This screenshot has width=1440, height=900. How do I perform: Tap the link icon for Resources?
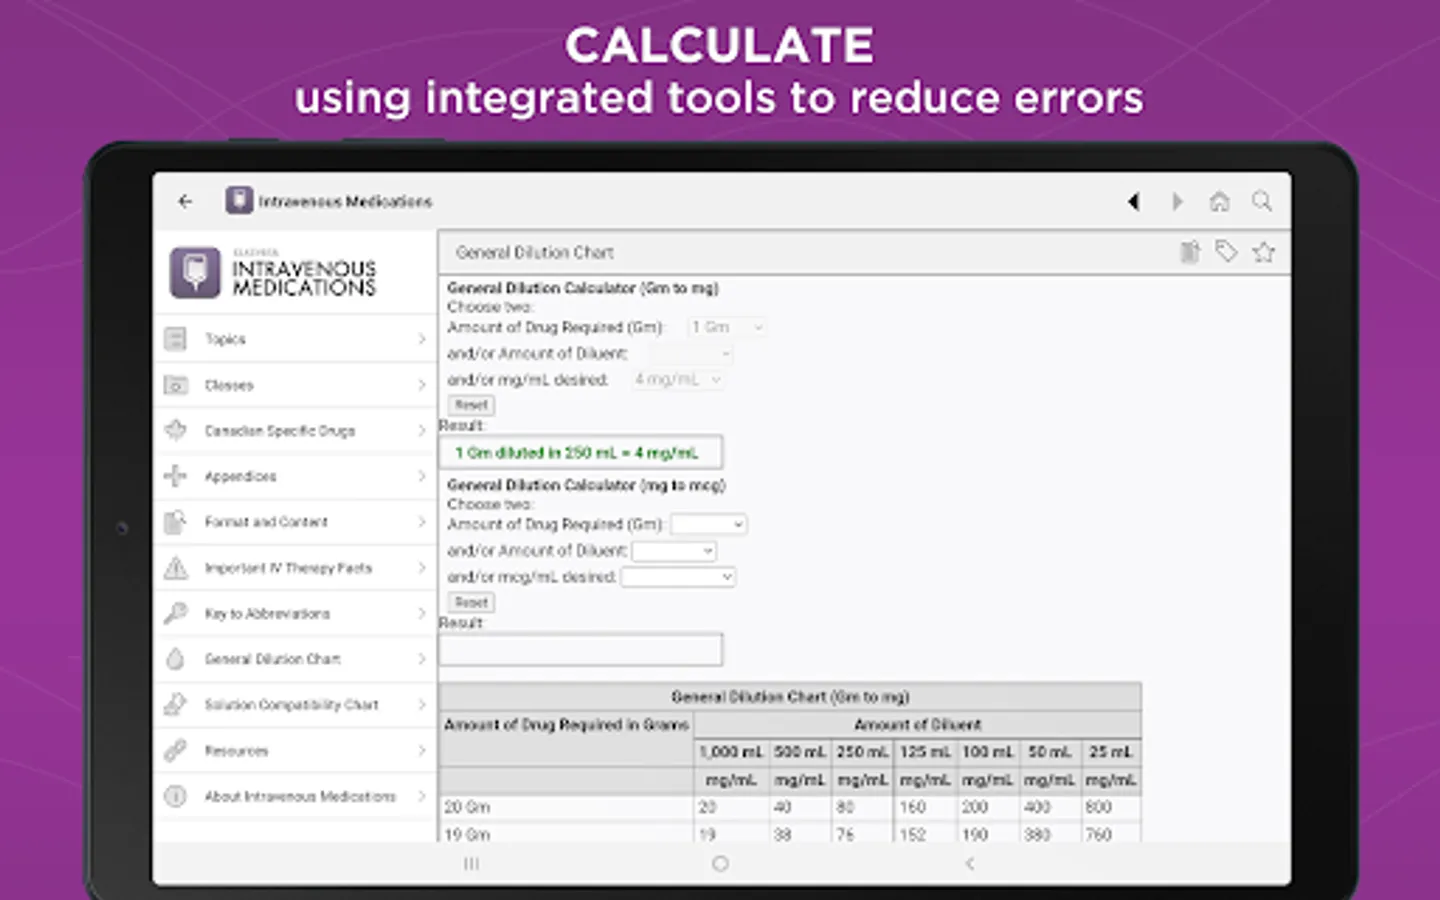(175, 750)
